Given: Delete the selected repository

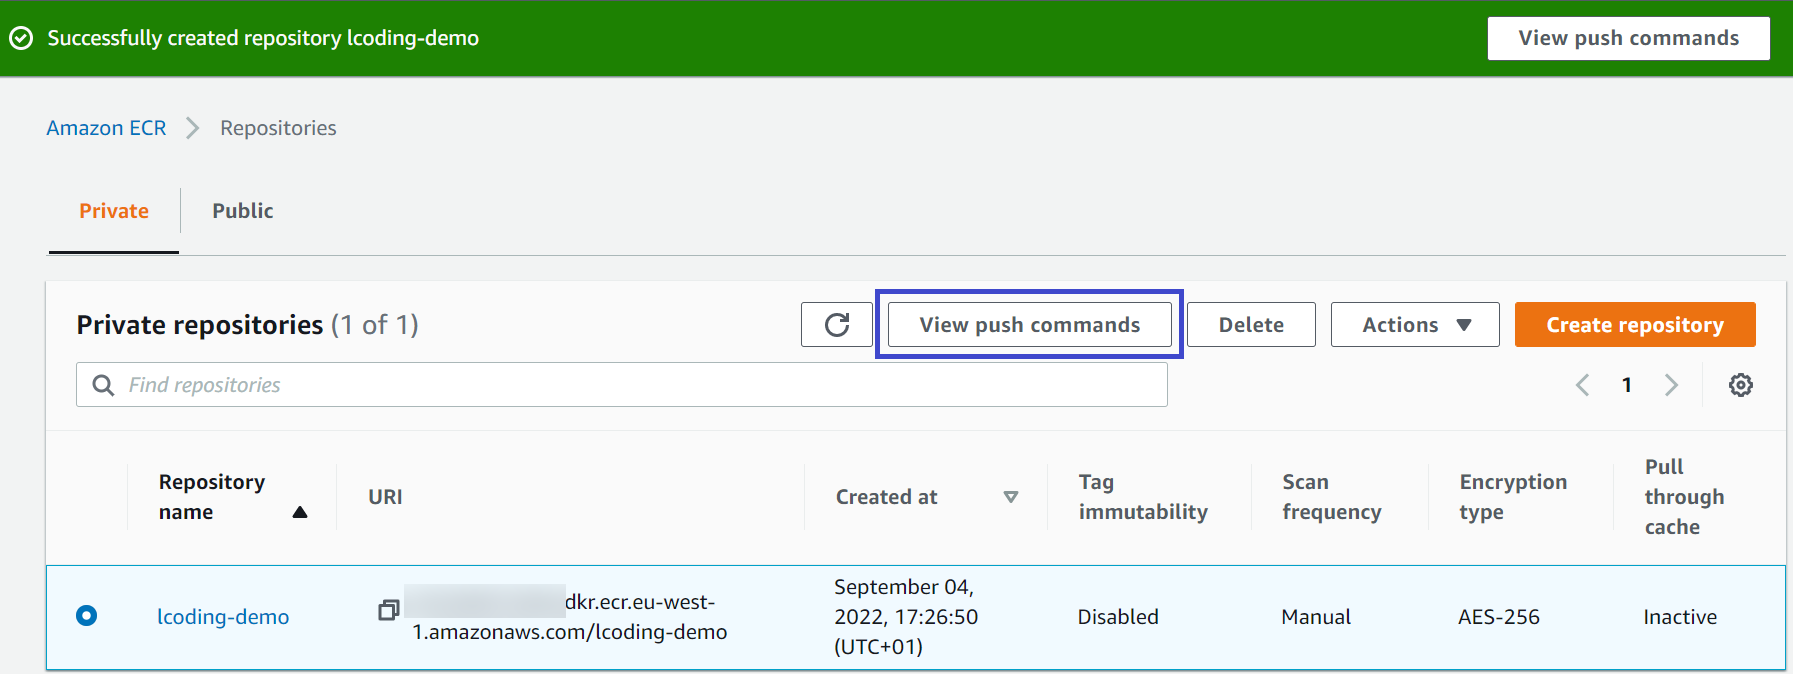Looking at the screenshot, I should [x=1251, y=325].
